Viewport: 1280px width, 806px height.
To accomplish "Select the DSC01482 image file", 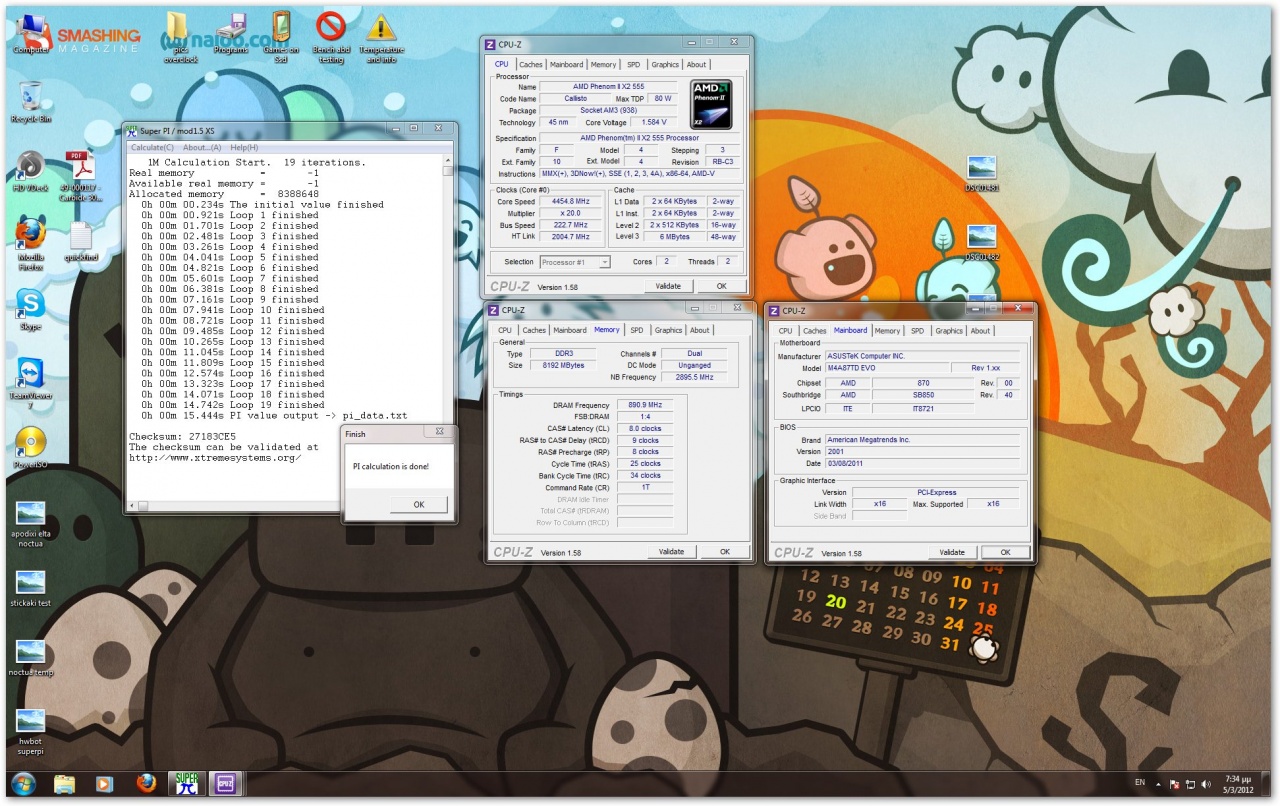I will pos(982,242).
